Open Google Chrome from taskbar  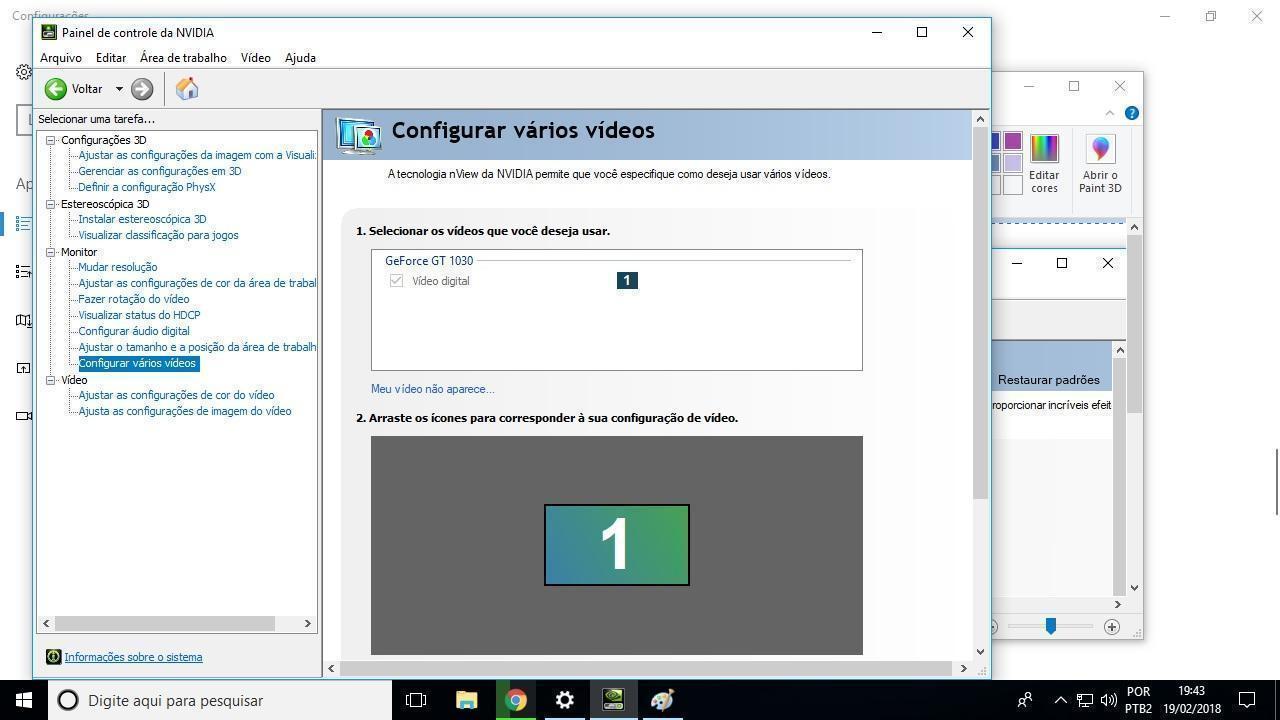[515, 700]
